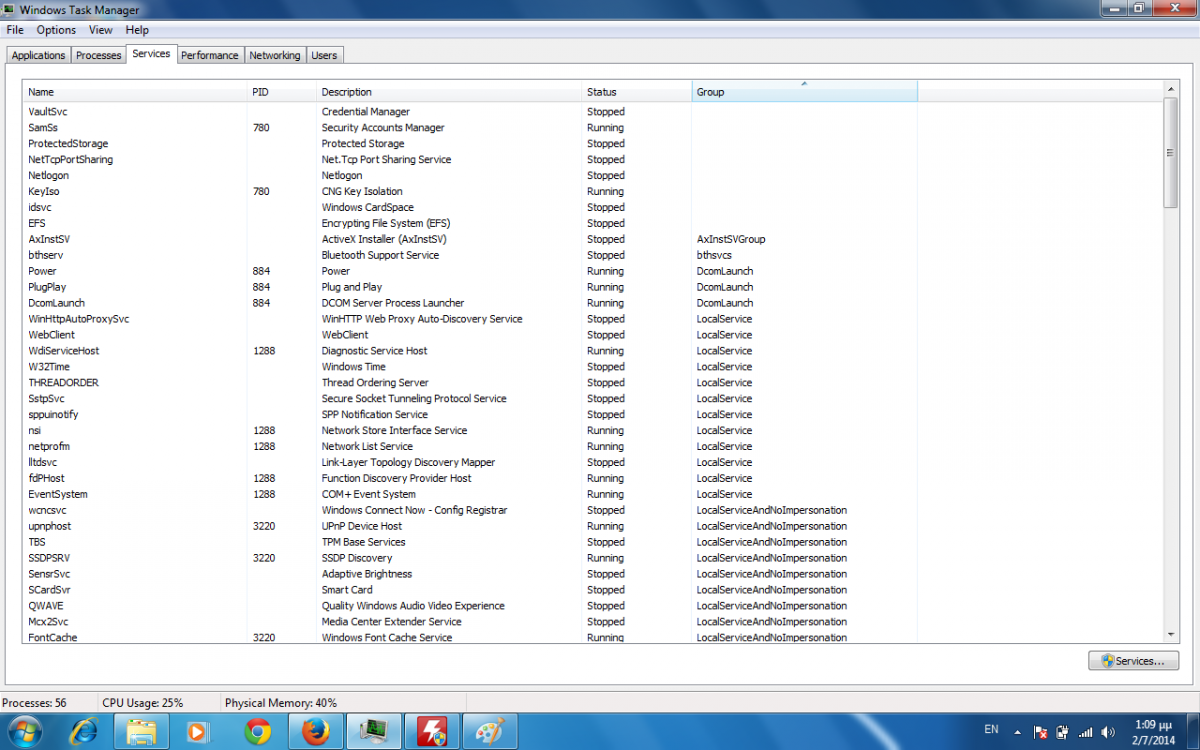Open the Windows Start menu
This screenshot has height=750, width=1200.
point(24,731)
